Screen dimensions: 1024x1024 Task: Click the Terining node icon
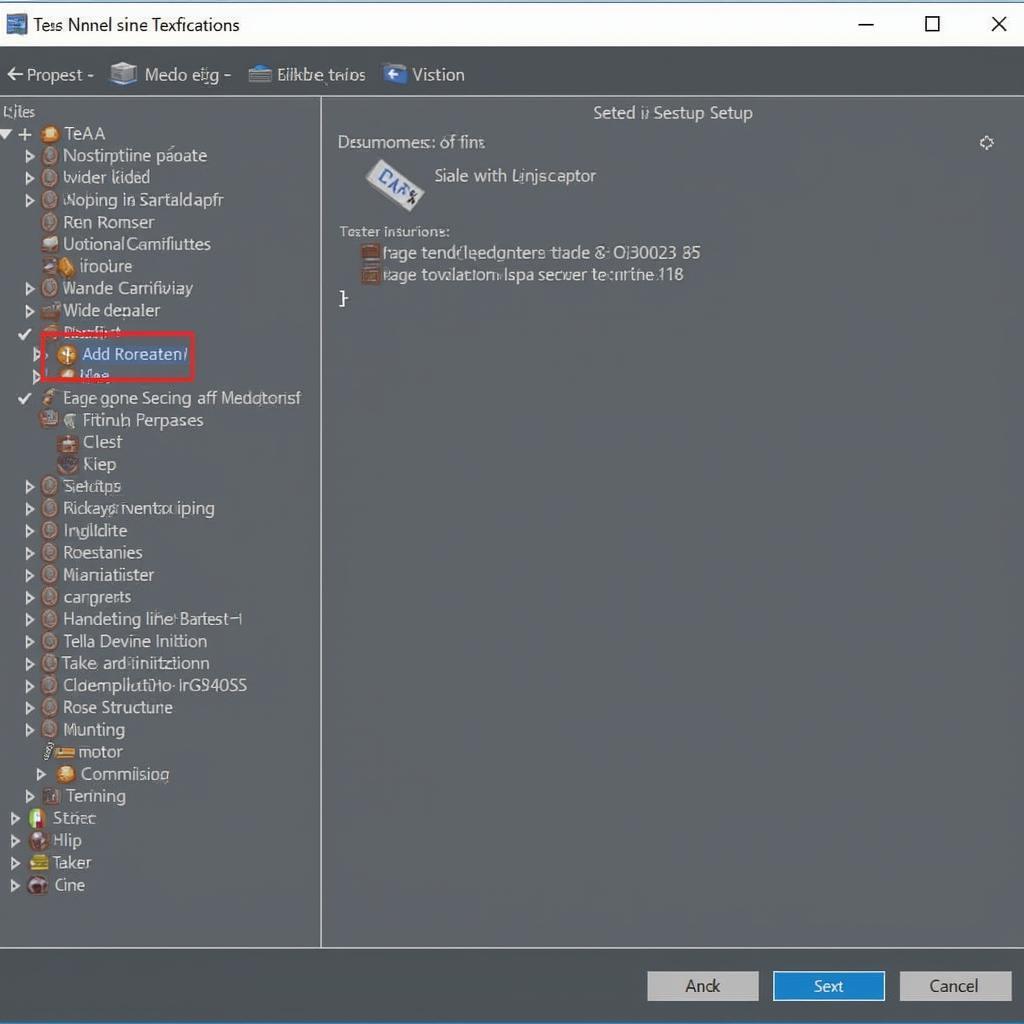pos(51,796)
